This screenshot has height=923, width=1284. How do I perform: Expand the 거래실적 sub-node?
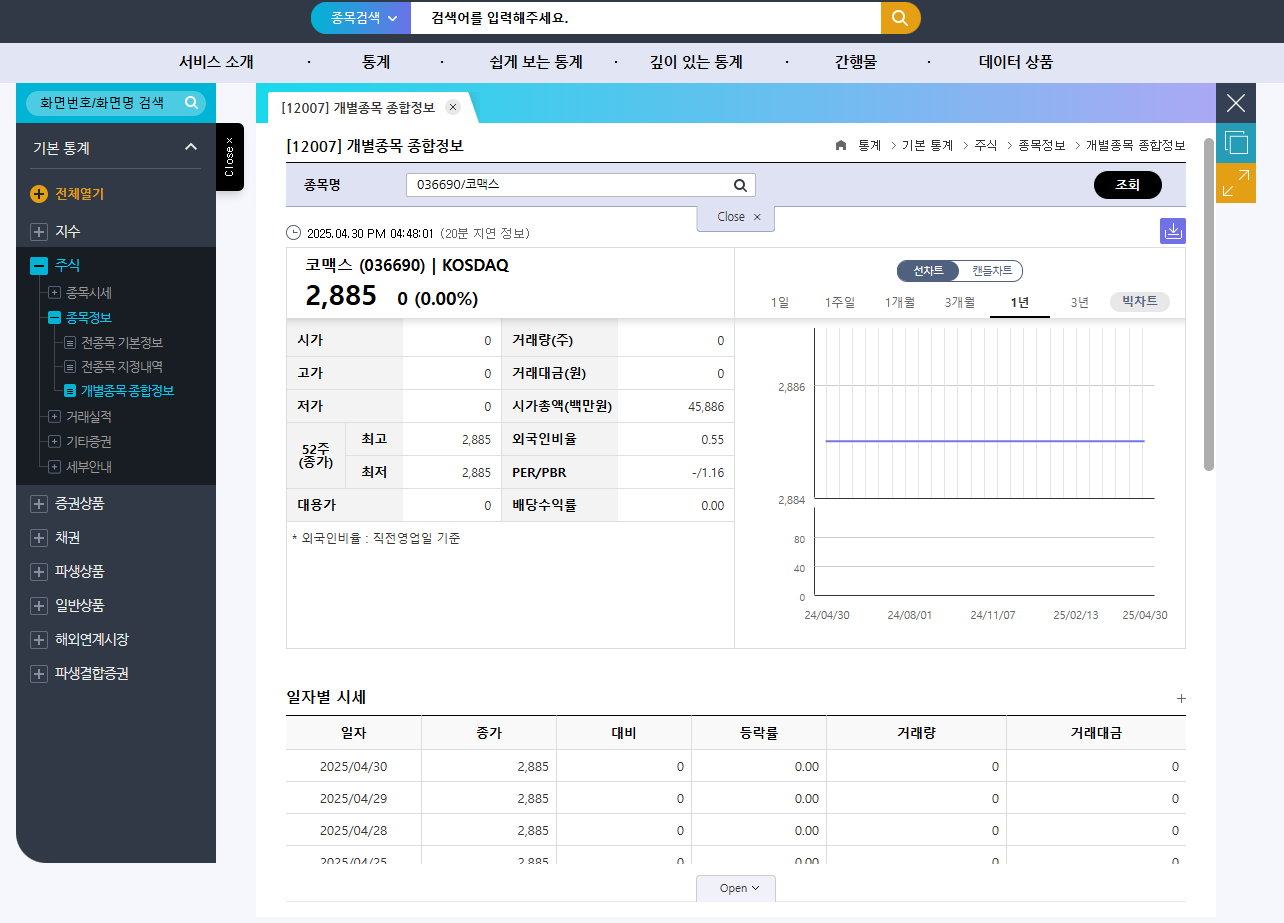(55, 417)
